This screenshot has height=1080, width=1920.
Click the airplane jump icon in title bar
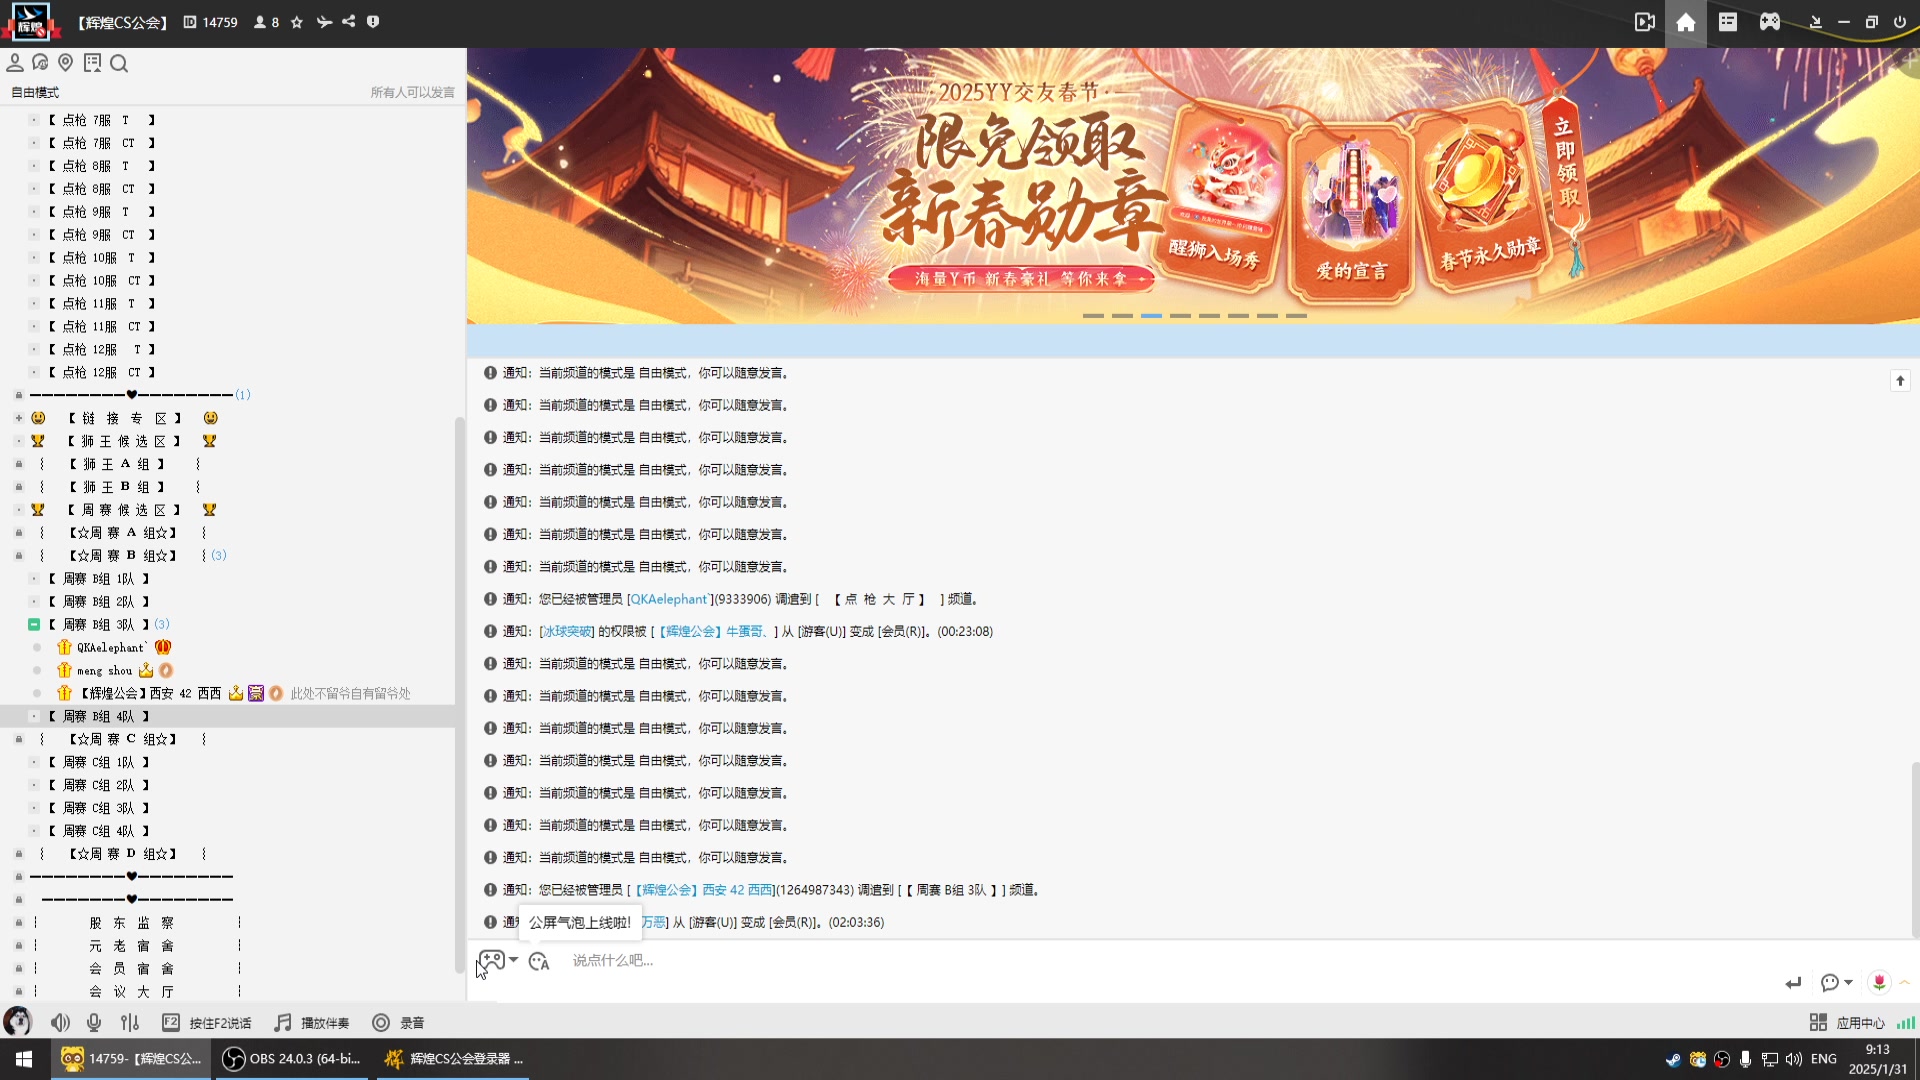[324, 22]
